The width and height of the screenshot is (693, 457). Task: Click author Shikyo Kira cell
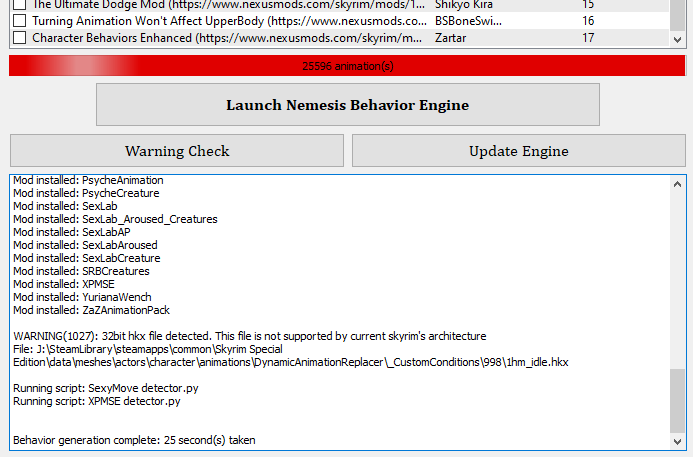click(464, 5)
